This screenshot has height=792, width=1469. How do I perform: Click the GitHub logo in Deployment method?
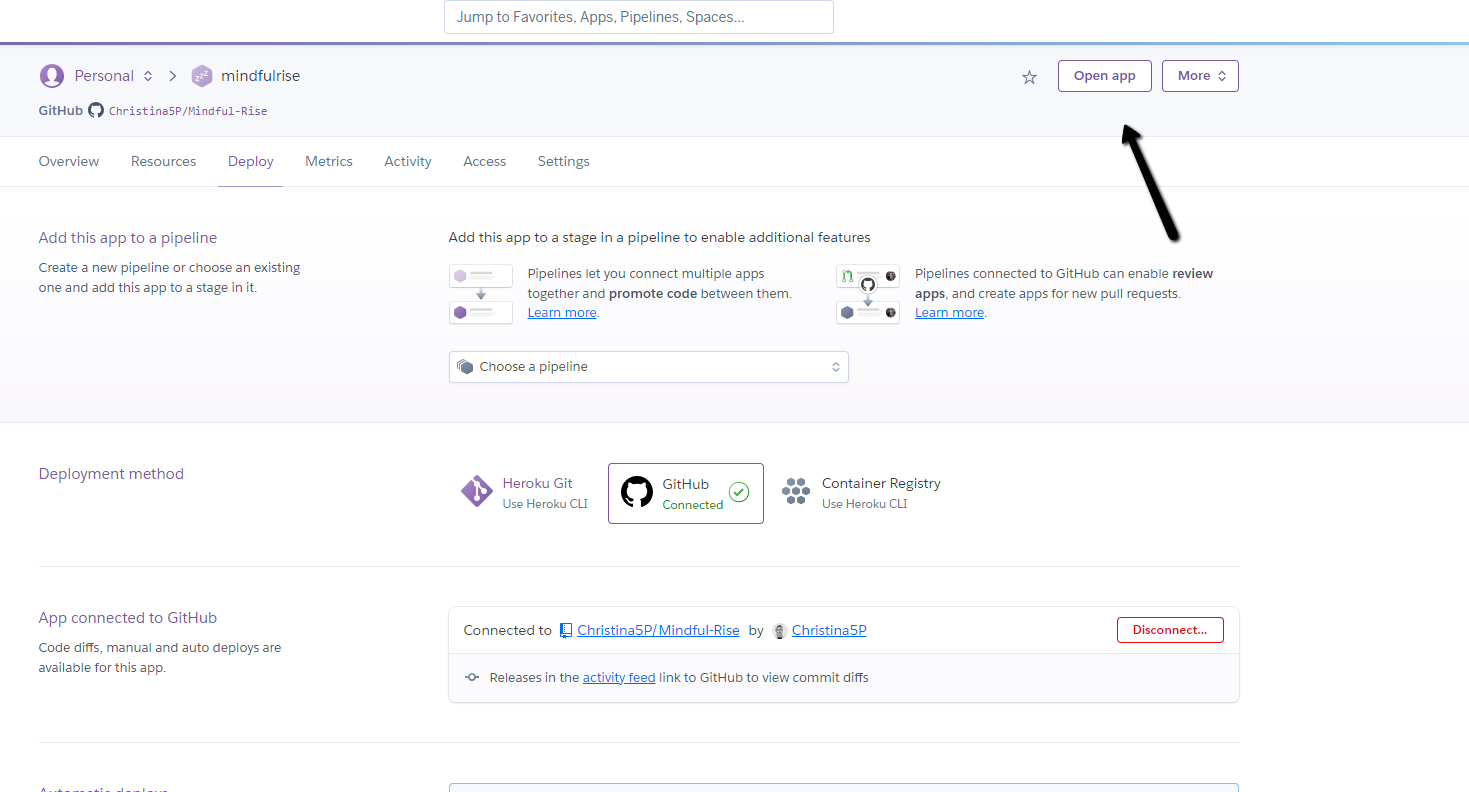click(637, 493)
